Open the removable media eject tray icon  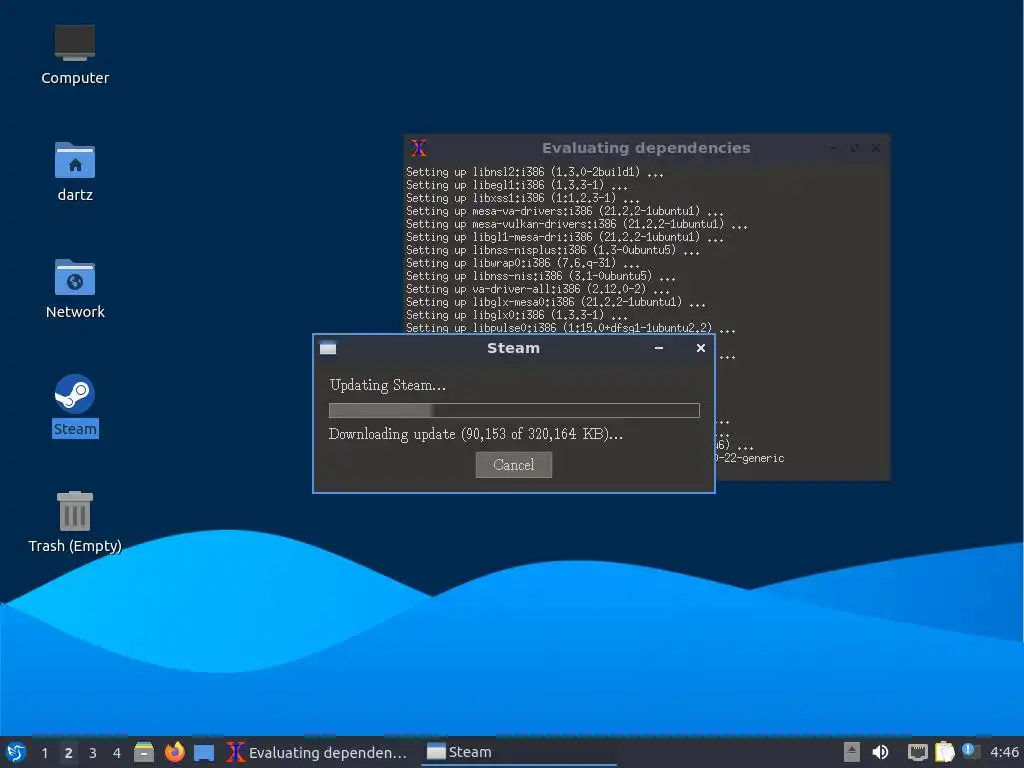(851, 752)
